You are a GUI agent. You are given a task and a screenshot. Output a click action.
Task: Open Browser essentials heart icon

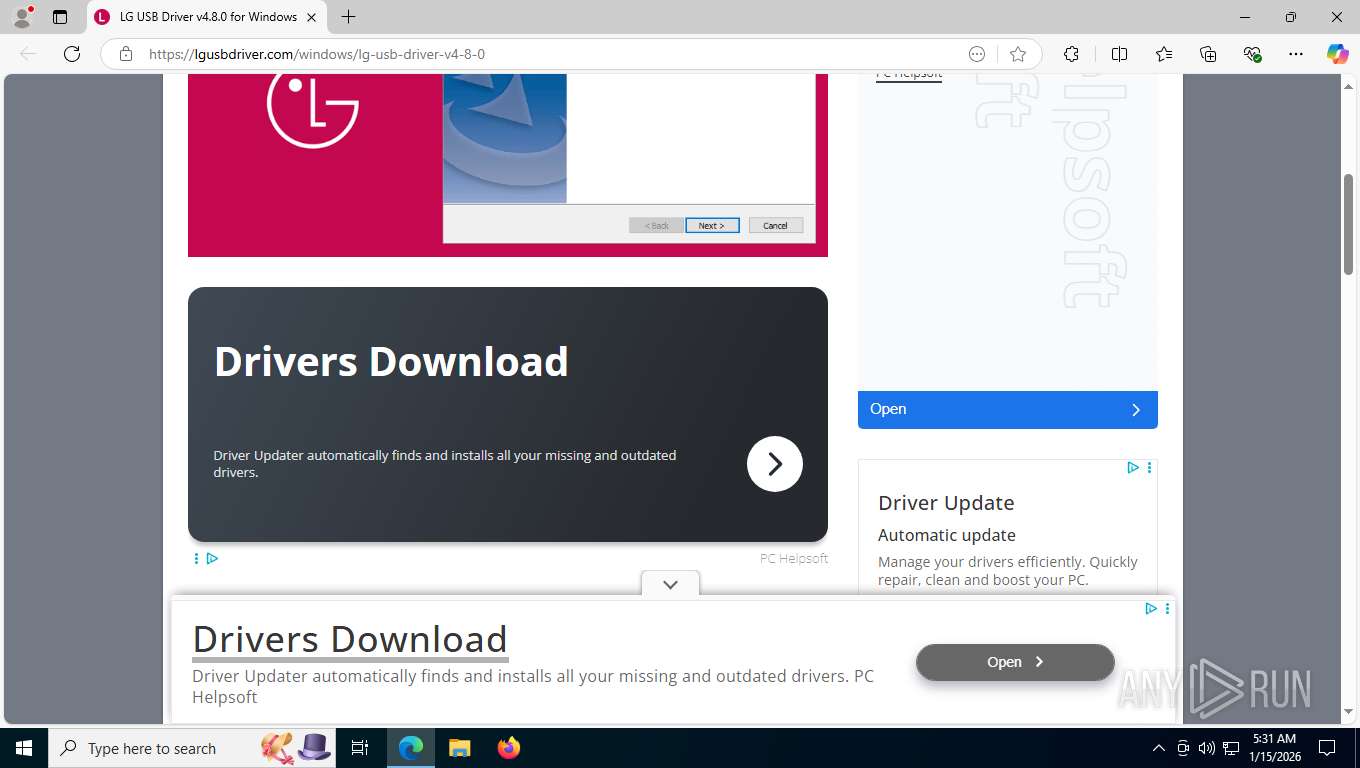pyautogui.click(x=1252, y=54)
